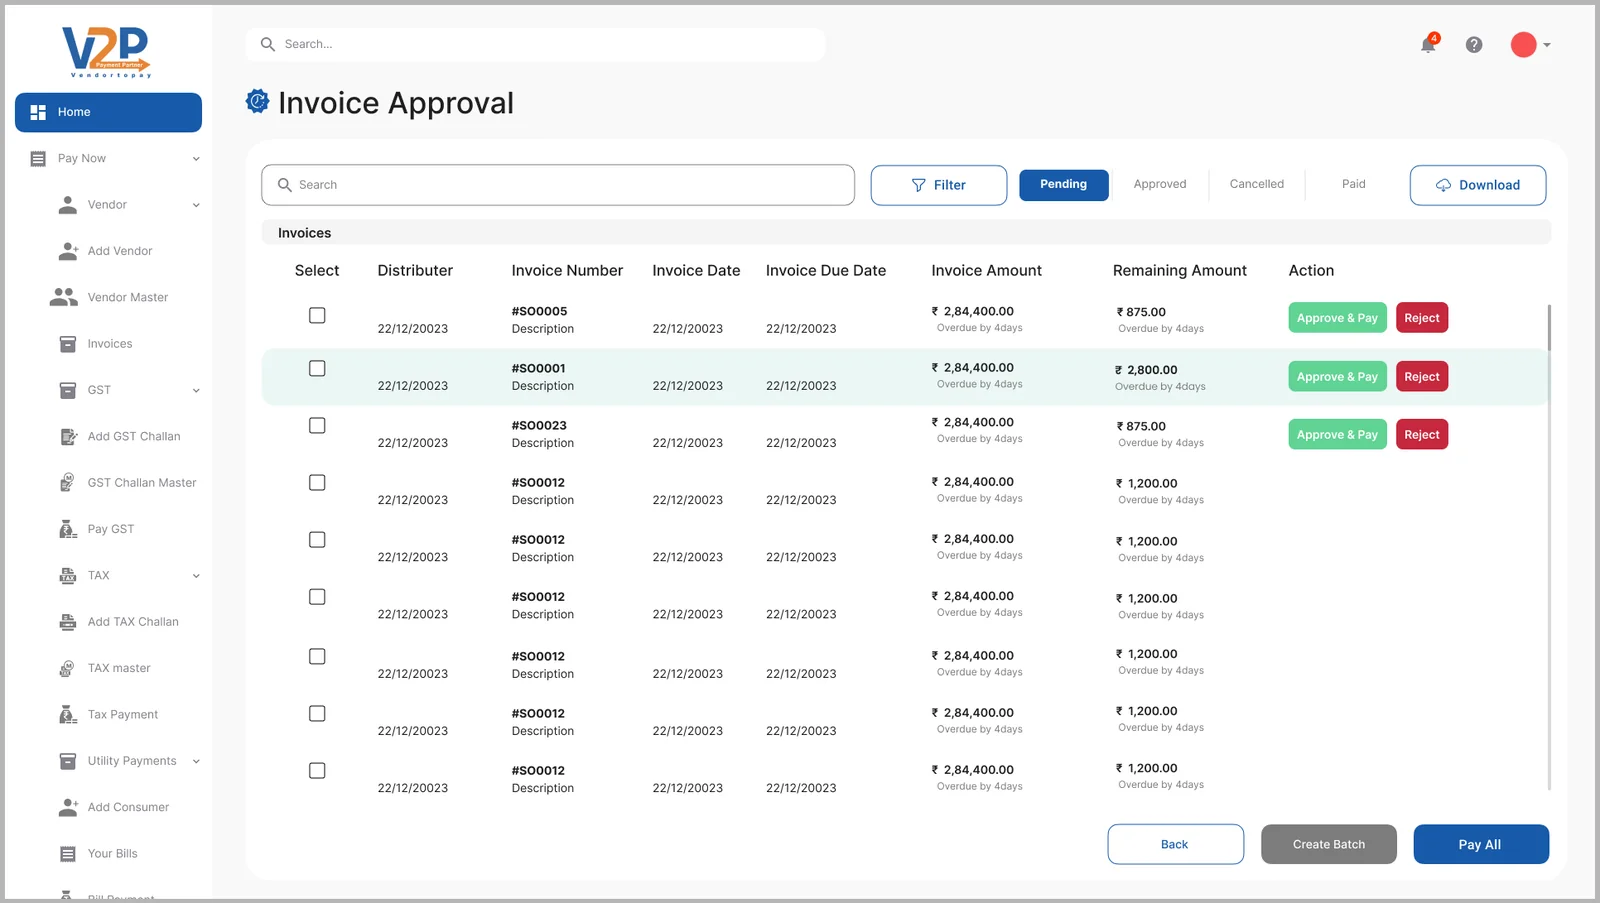Check the box for invoice #SO0005
The width and height of the screenshot is (1600, 903).
coord(317,315)
